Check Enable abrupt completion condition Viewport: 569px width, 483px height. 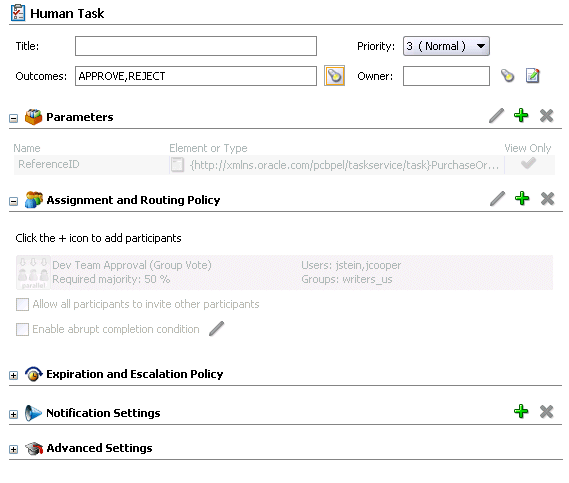click(x=22, y=329)
